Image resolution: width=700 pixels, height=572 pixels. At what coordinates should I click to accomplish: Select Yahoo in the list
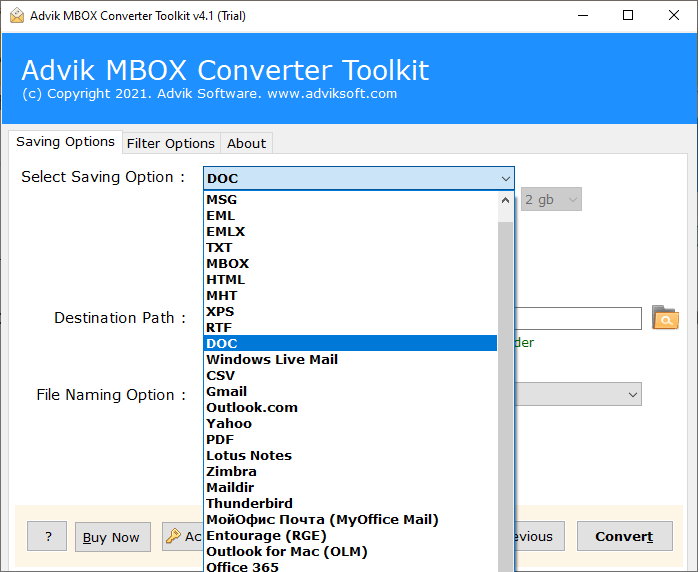tap(350, 424)
